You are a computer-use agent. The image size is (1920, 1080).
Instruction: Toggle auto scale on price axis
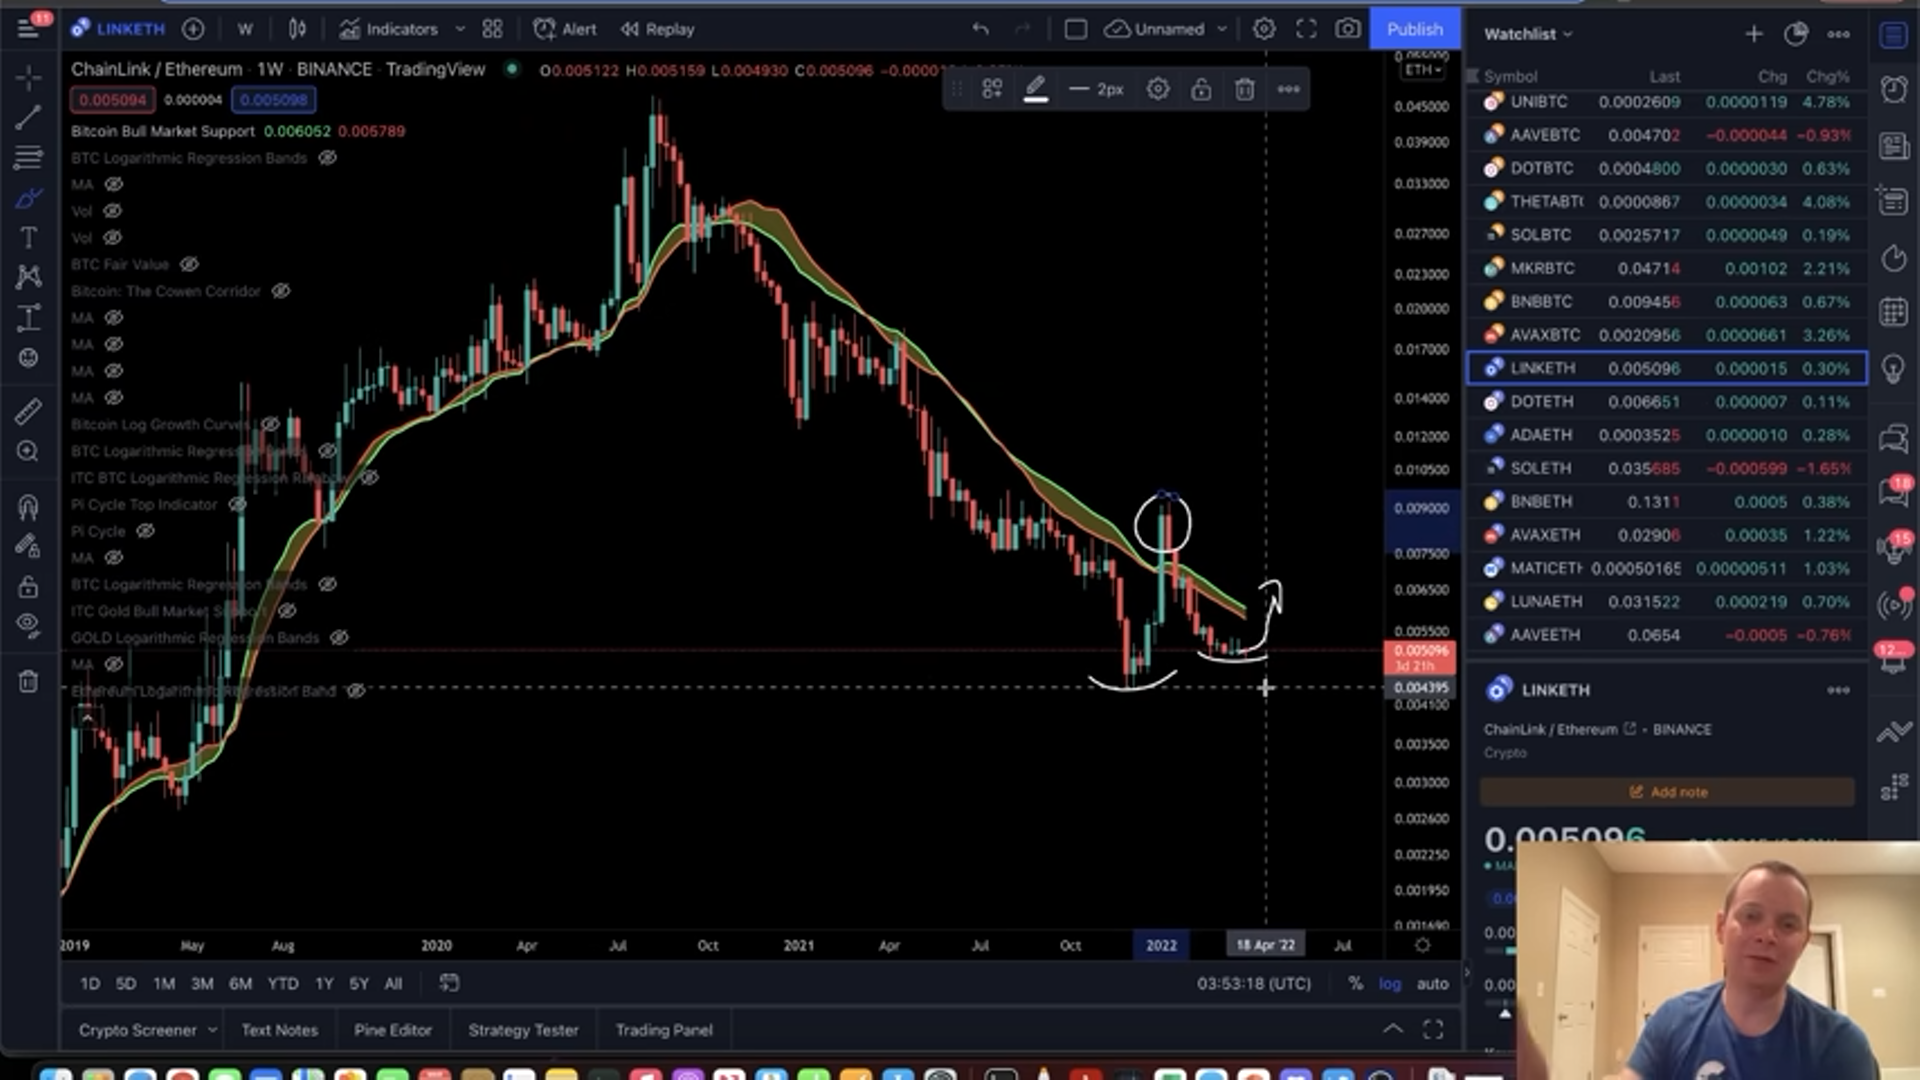[1432, 983]
